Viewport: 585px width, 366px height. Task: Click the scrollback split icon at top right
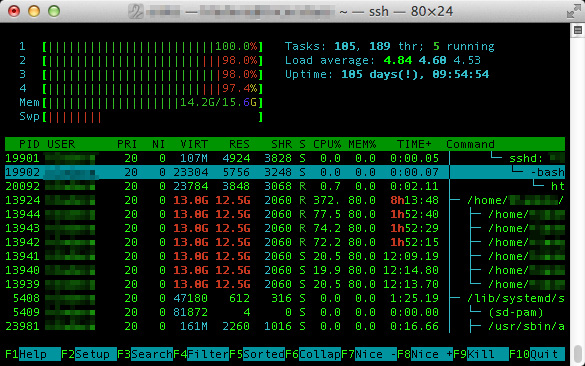[578, 30]
